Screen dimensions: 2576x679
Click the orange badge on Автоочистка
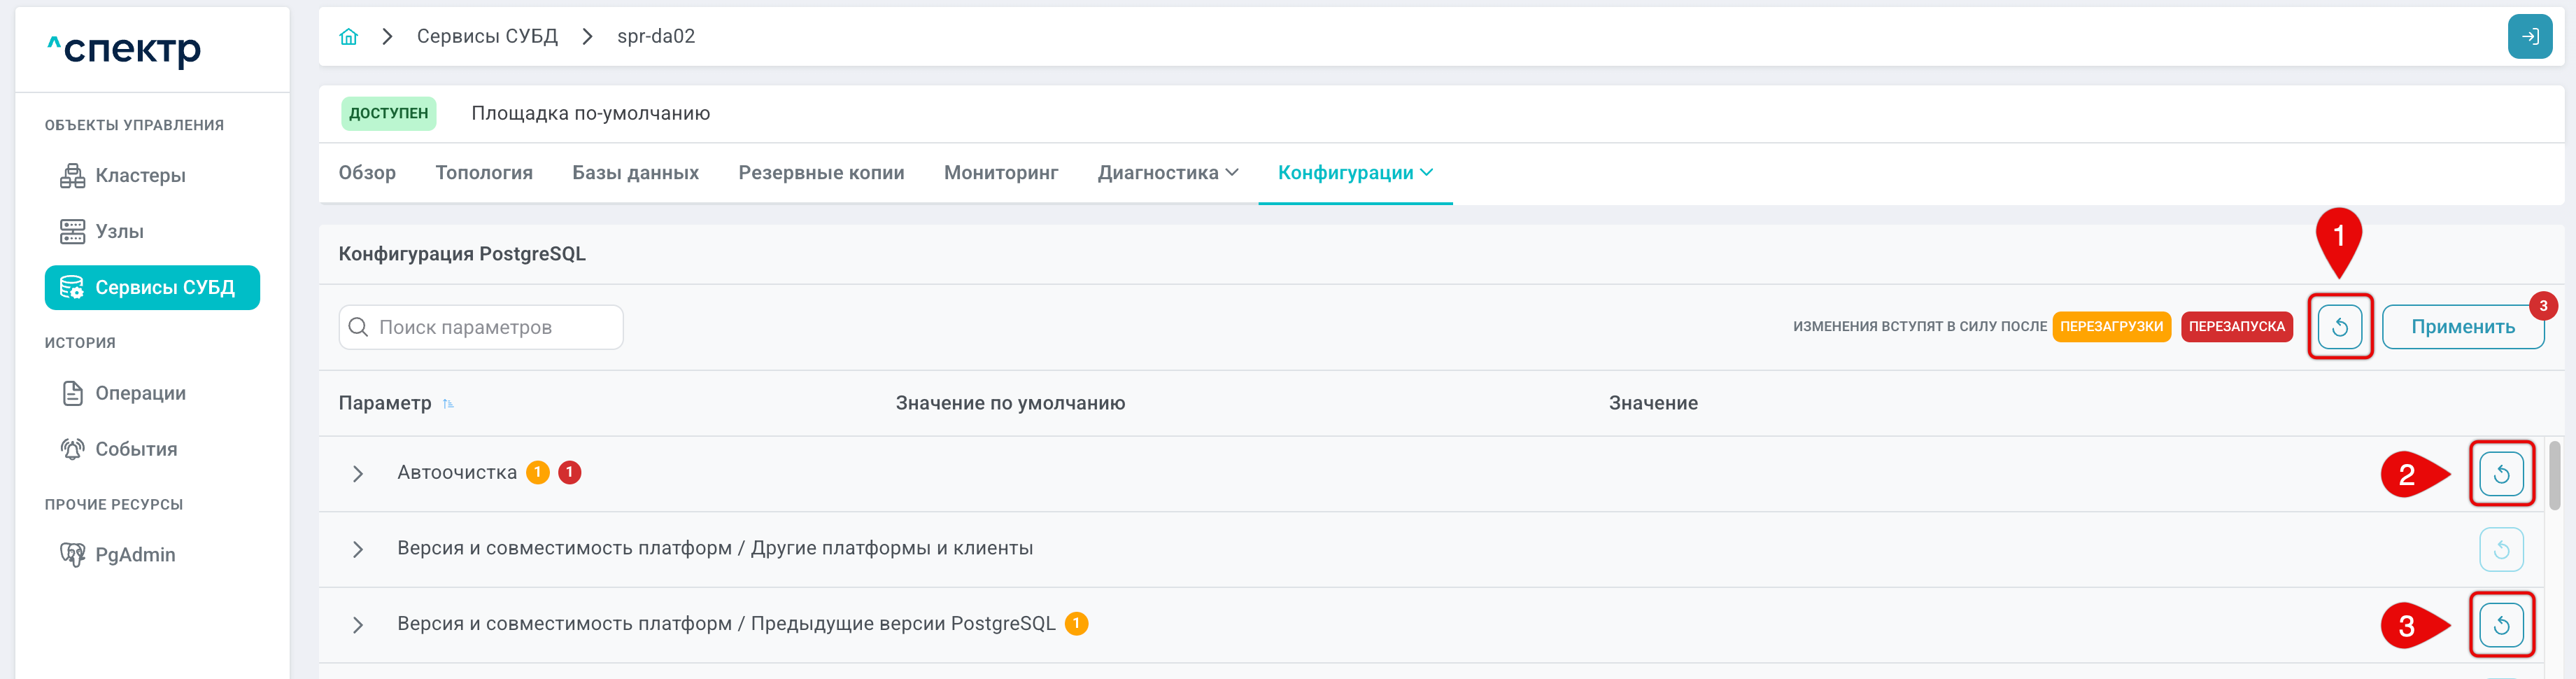pyautogui.click(x=538, y=473)
